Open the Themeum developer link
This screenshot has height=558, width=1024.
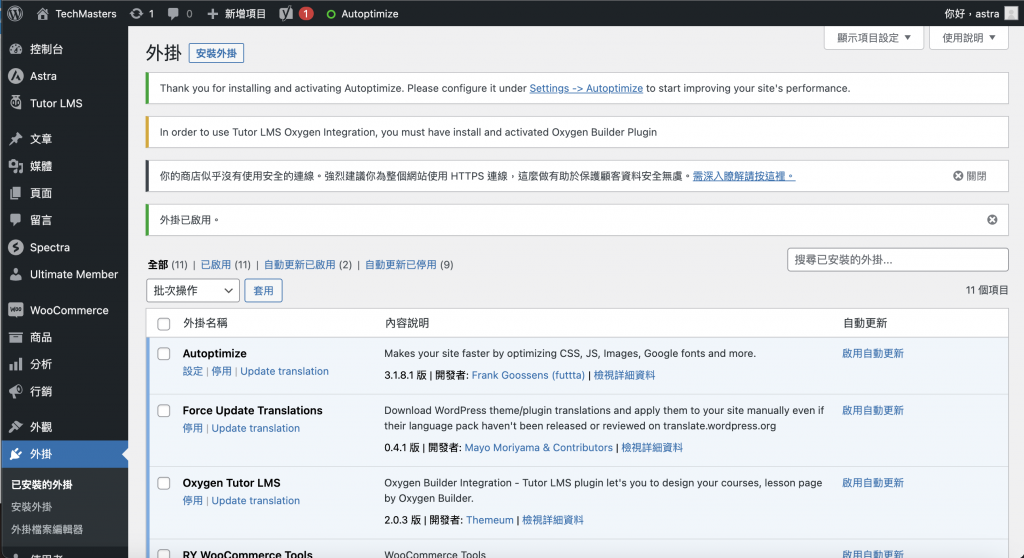(x=490, y=520)
